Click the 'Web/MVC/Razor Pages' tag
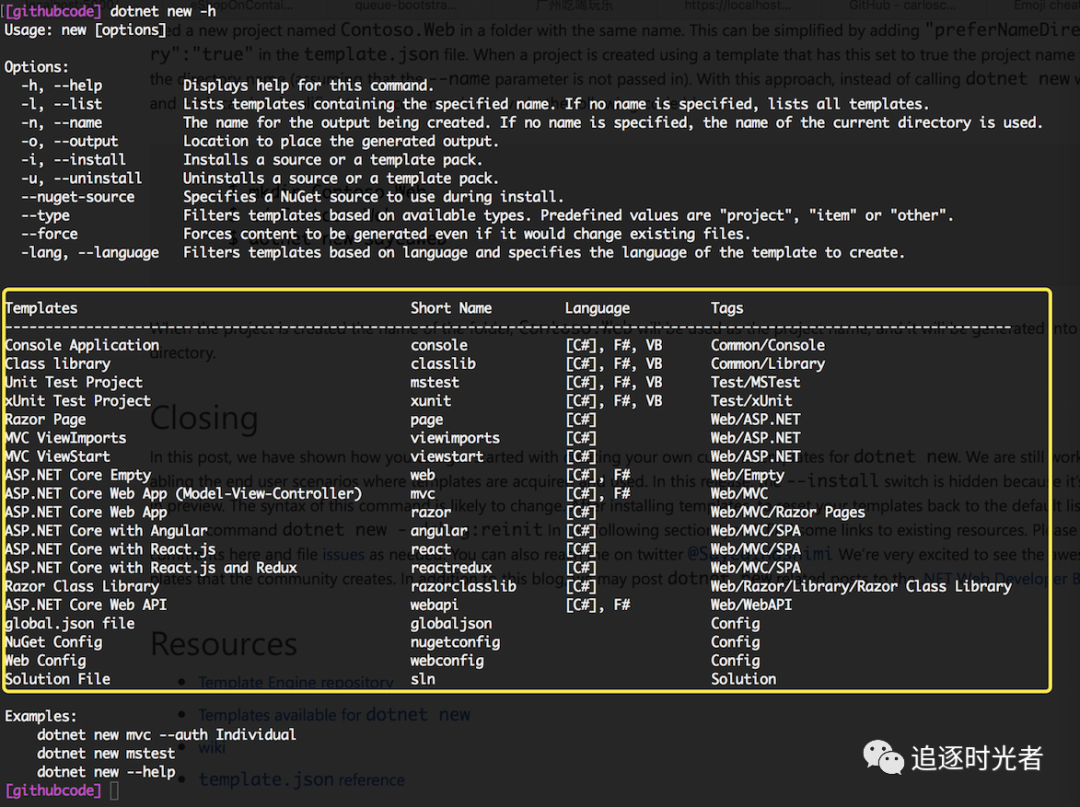 (x=788, y=512)
